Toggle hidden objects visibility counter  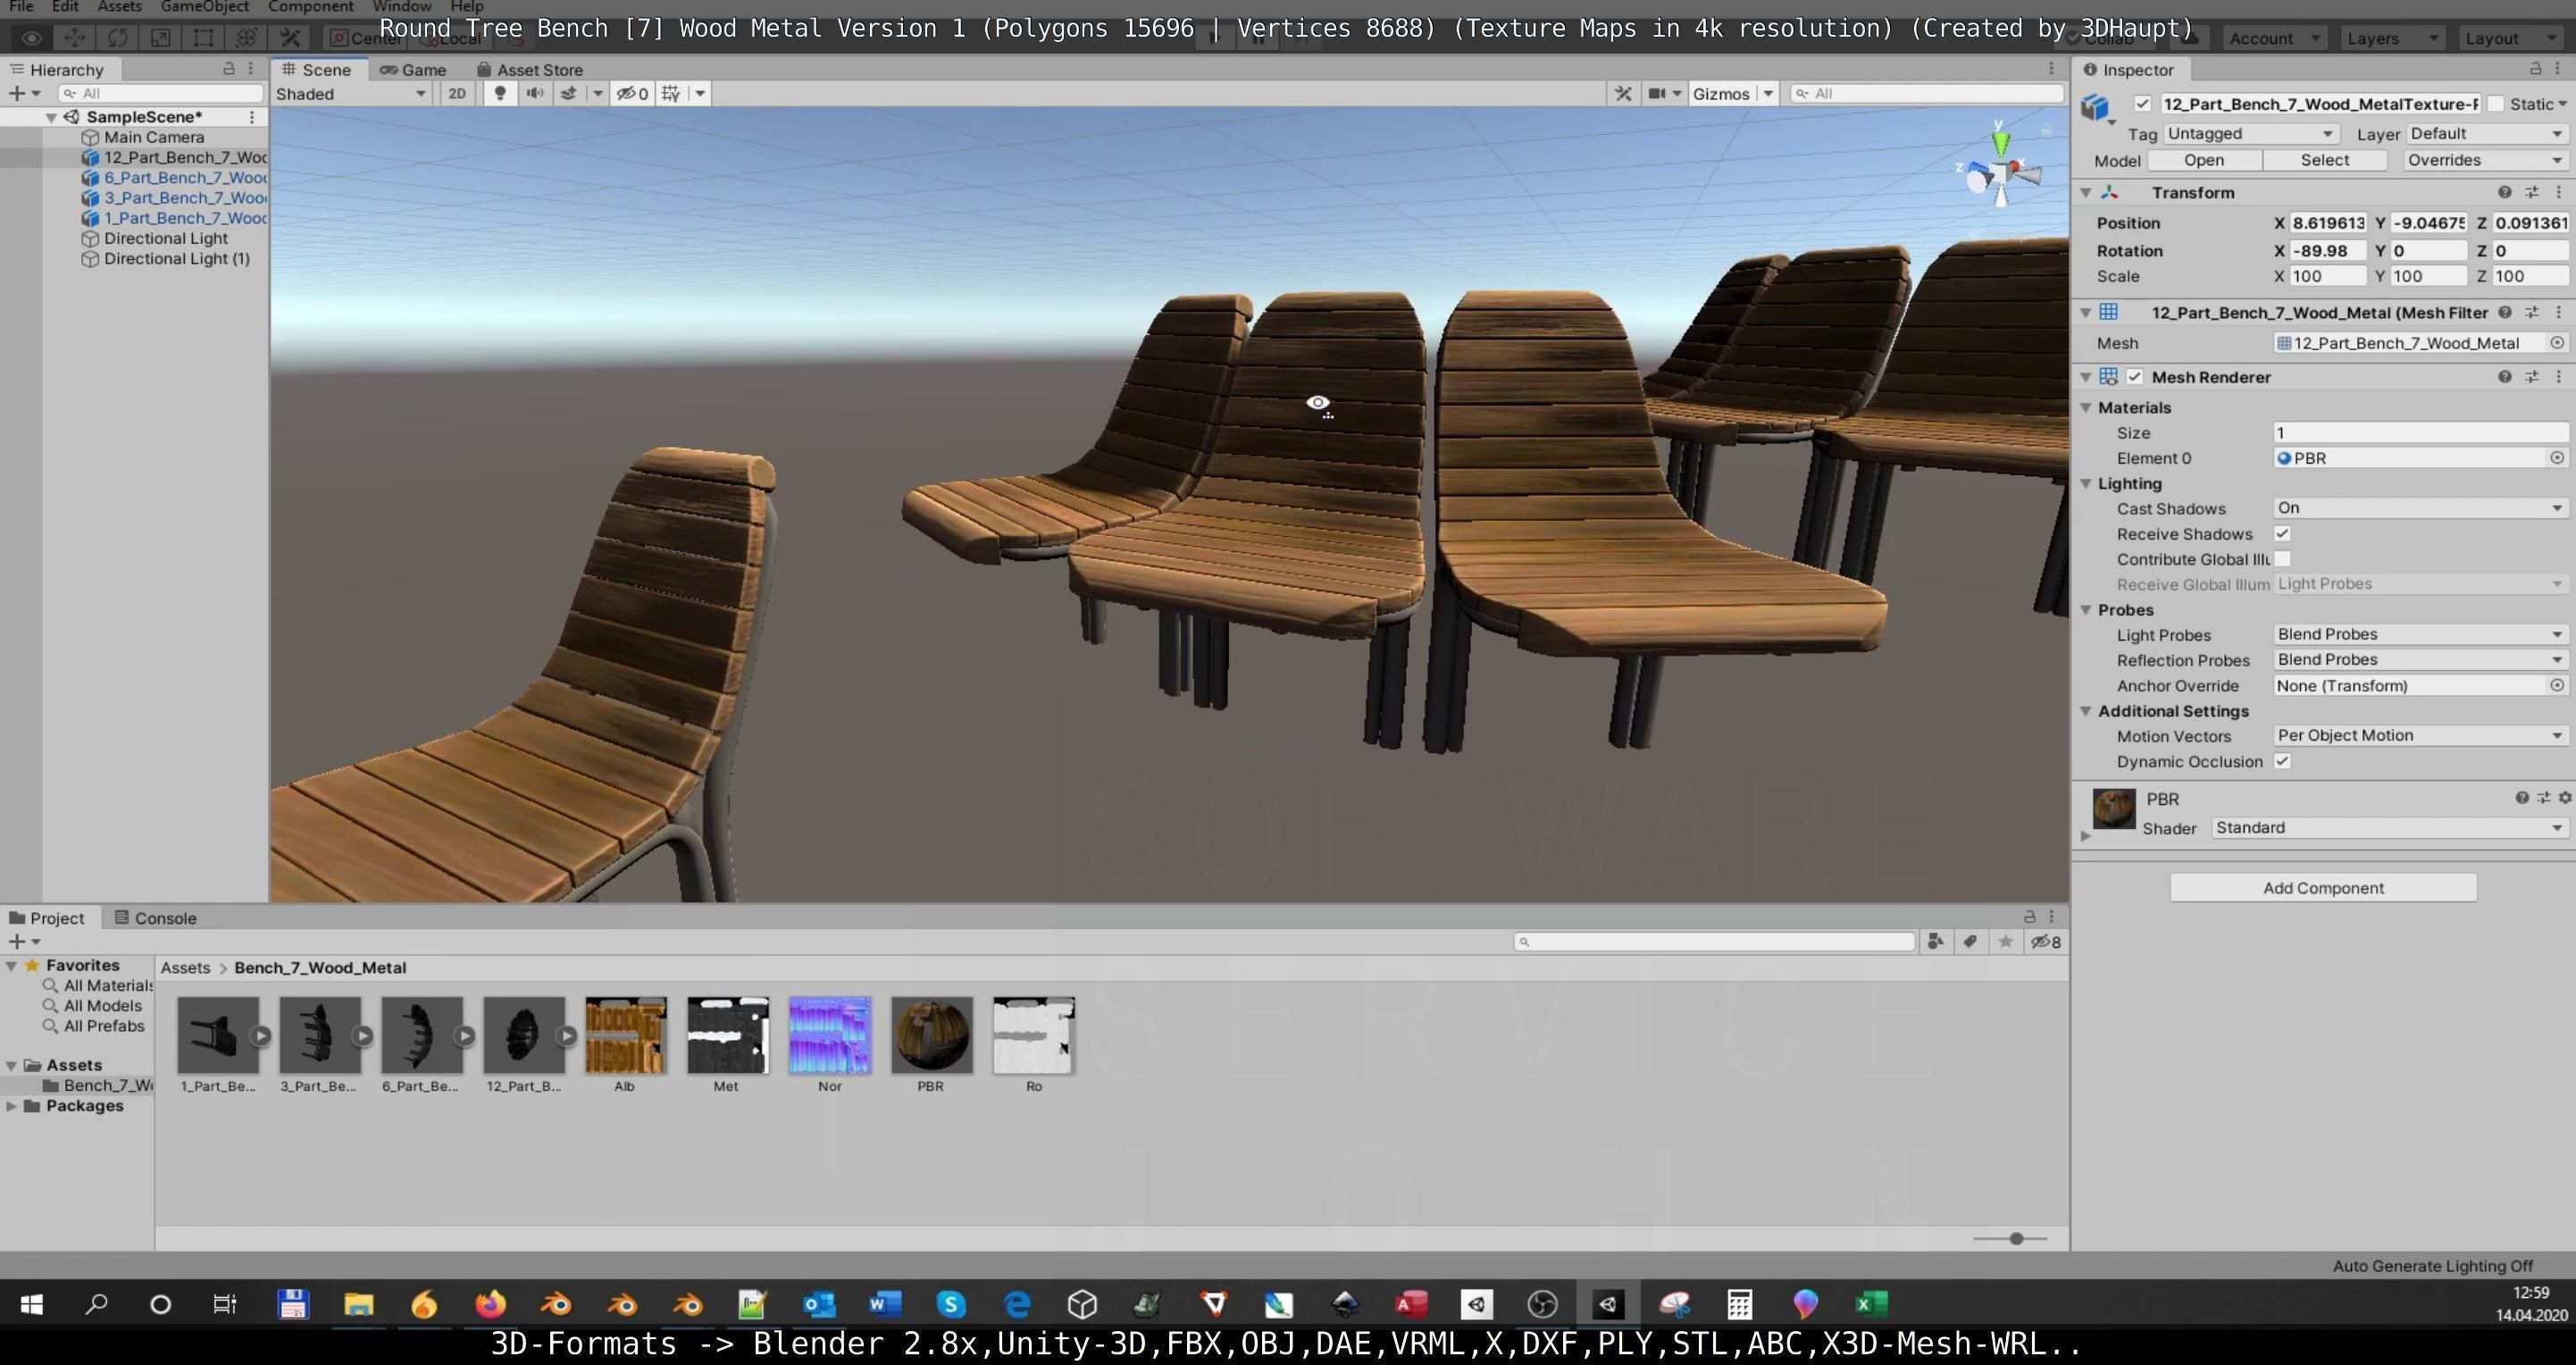click(632, 93)
